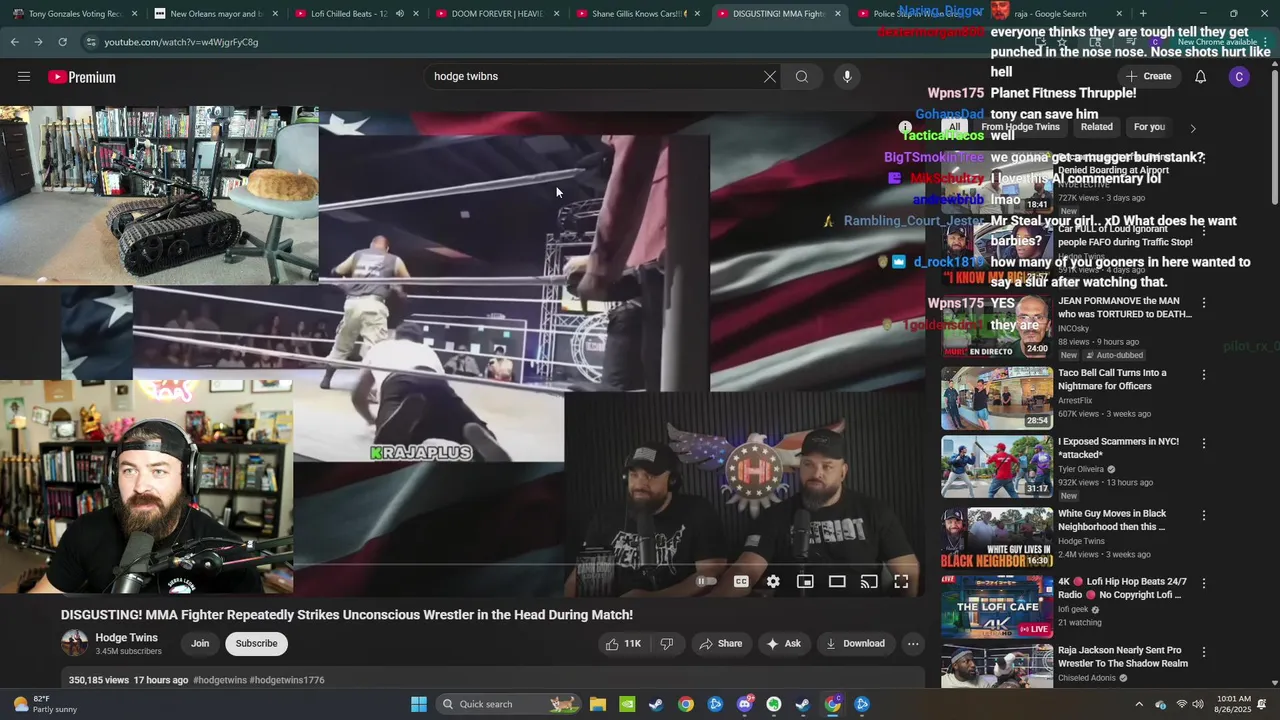
Task: Select the Related filter chip
Action: click(1096, 127)
